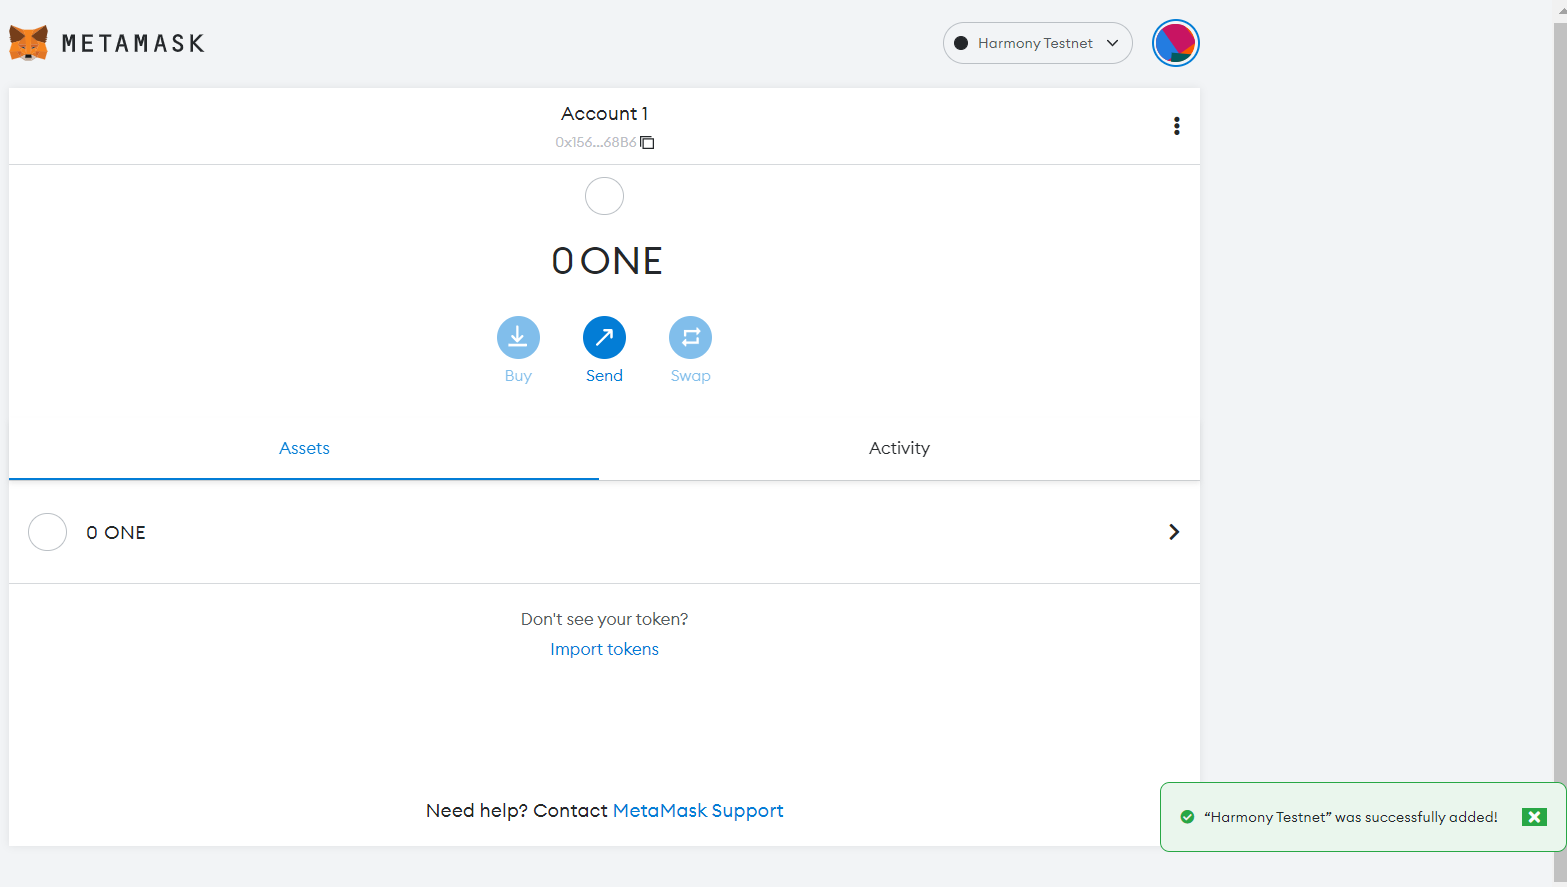Viewport: 1567px width, 887px height.
Task: Click the Buy label text
Action: (518, 376)
